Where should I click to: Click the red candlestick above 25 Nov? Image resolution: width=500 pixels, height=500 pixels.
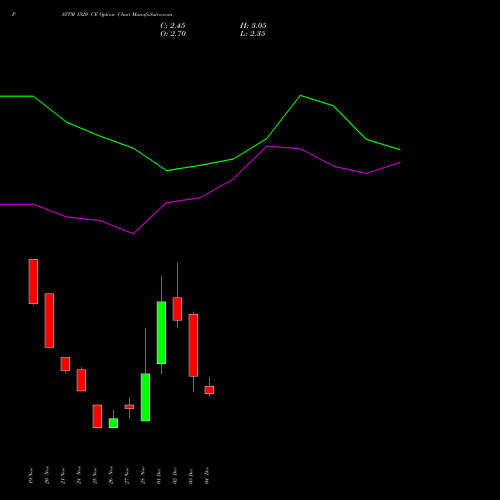(97, 416)
